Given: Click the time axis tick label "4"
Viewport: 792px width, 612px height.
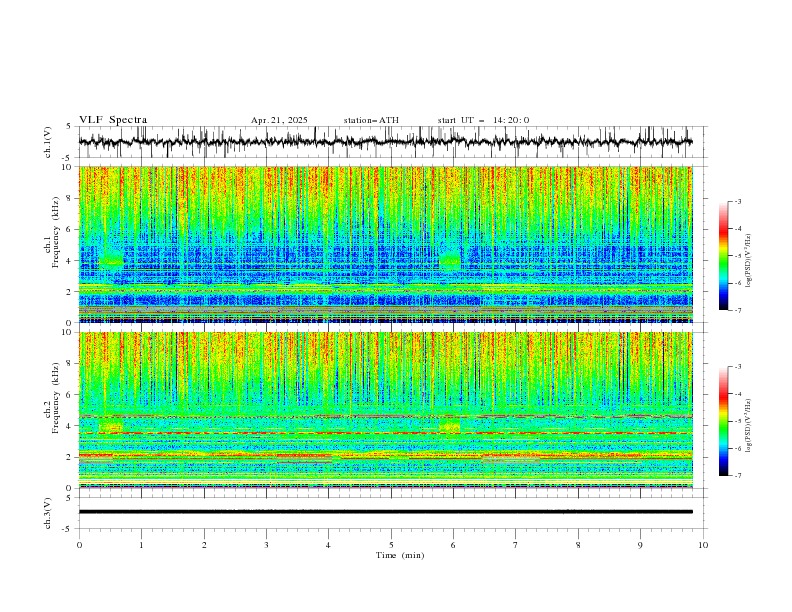Looking at the screenshot, I should click(x=328, y=545).
